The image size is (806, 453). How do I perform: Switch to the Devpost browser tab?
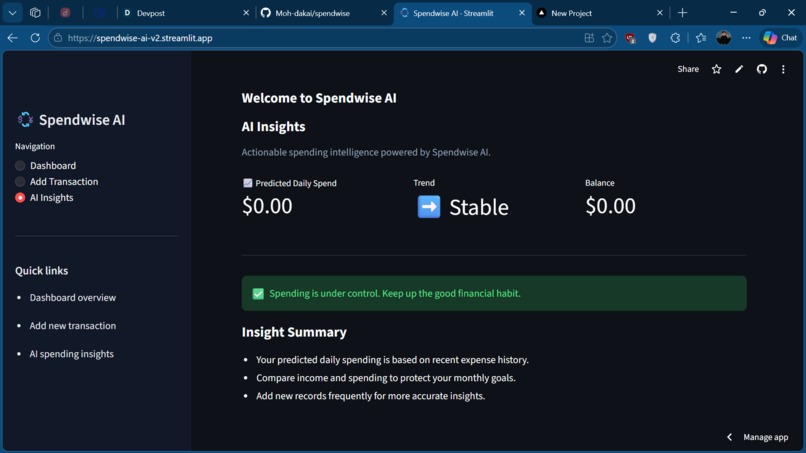pyautogui.click(x=185, y=13)
